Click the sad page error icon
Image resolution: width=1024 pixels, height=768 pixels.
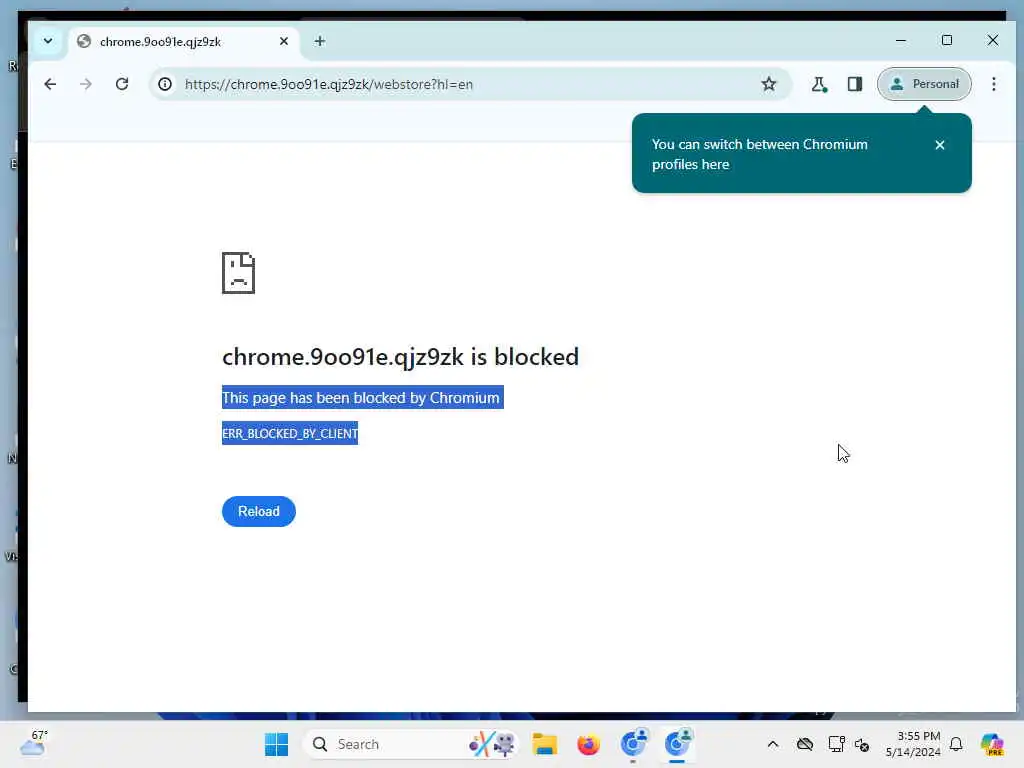tap(238, 273)
